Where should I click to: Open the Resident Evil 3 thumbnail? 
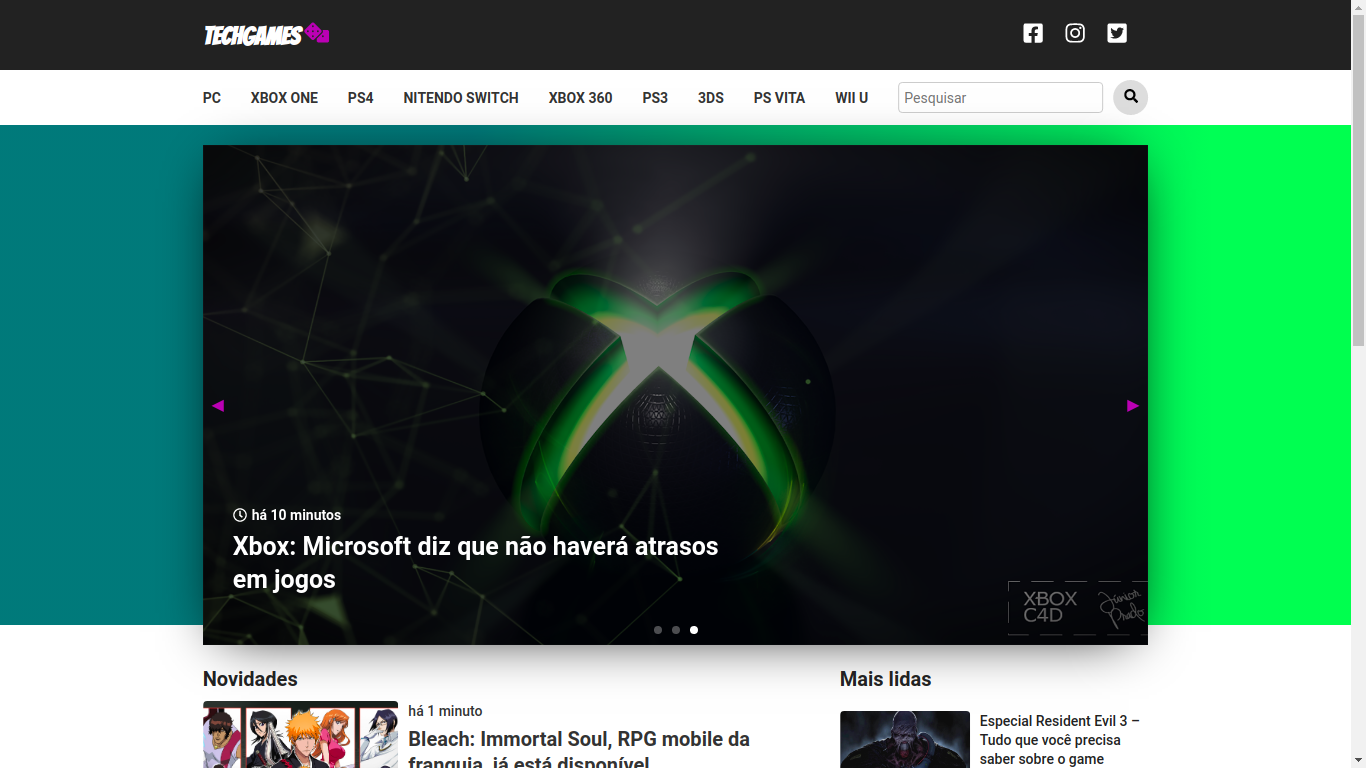coord(905,740)
